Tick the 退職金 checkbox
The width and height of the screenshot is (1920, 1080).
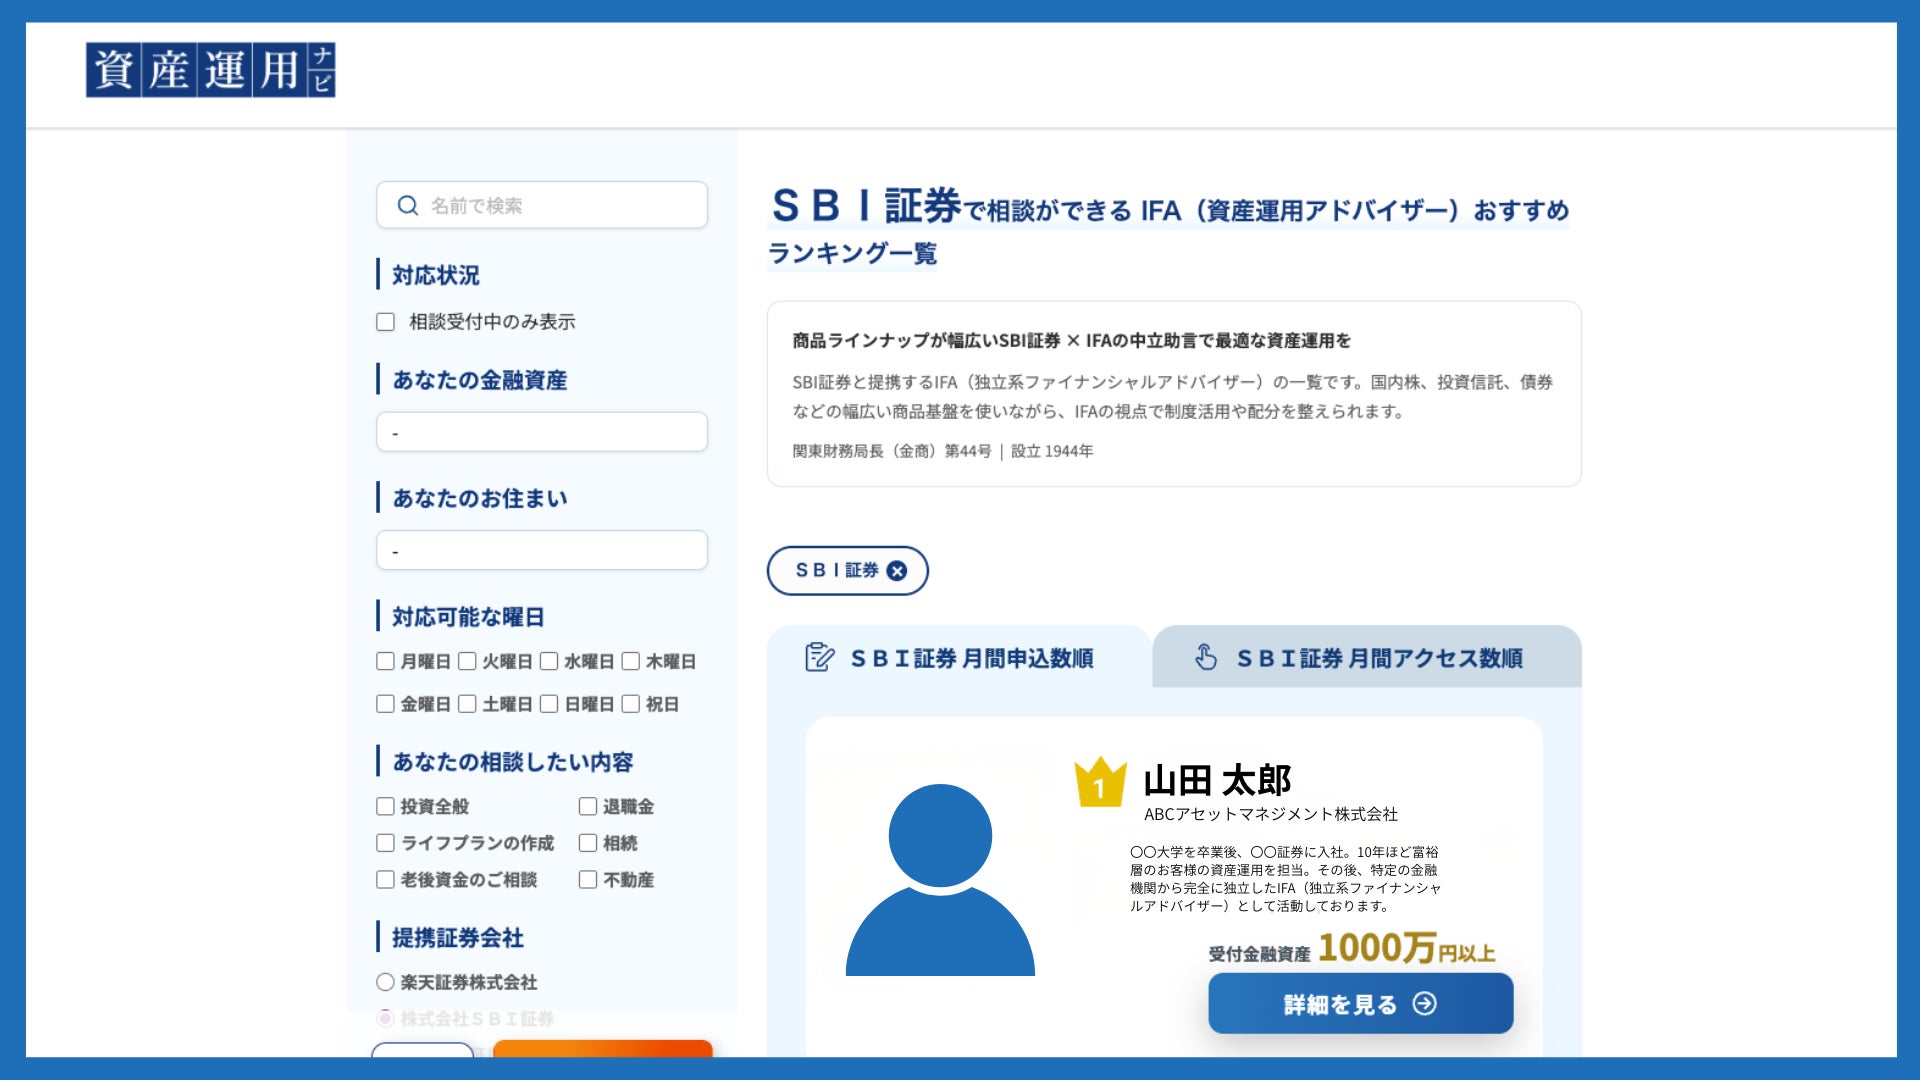(588, 806)
